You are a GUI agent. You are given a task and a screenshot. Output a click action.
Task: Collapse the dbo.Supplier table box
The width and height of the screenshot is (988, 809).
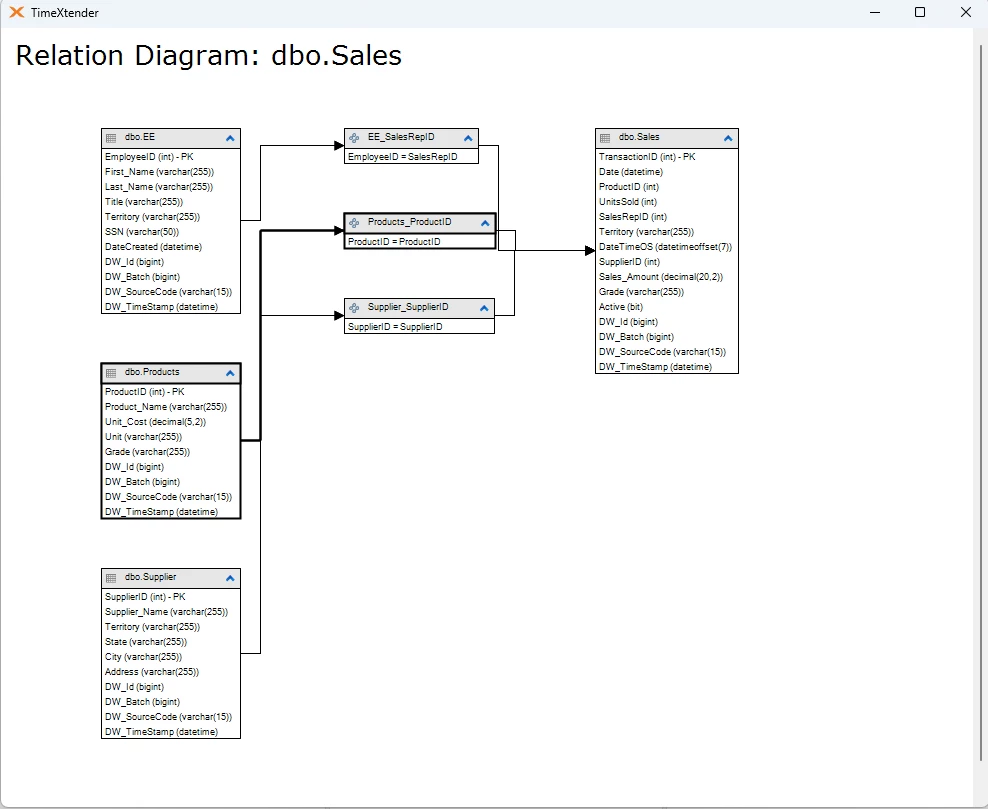point(230,578)
